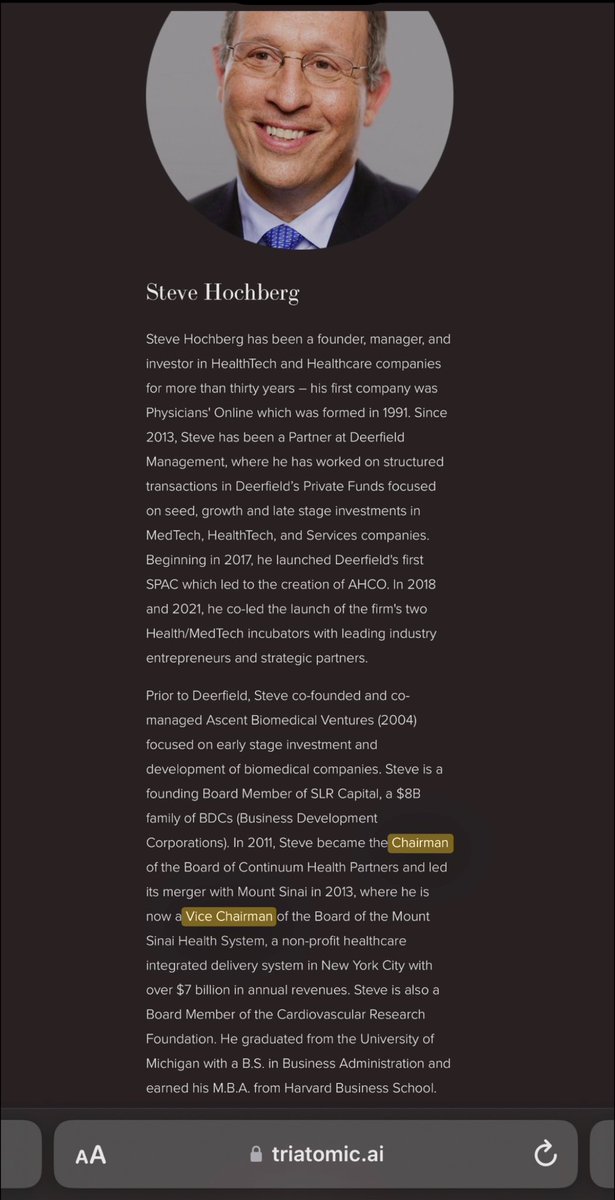
Task: Switch to the adjacent tab on the right edge
Action: (602, 1154)
